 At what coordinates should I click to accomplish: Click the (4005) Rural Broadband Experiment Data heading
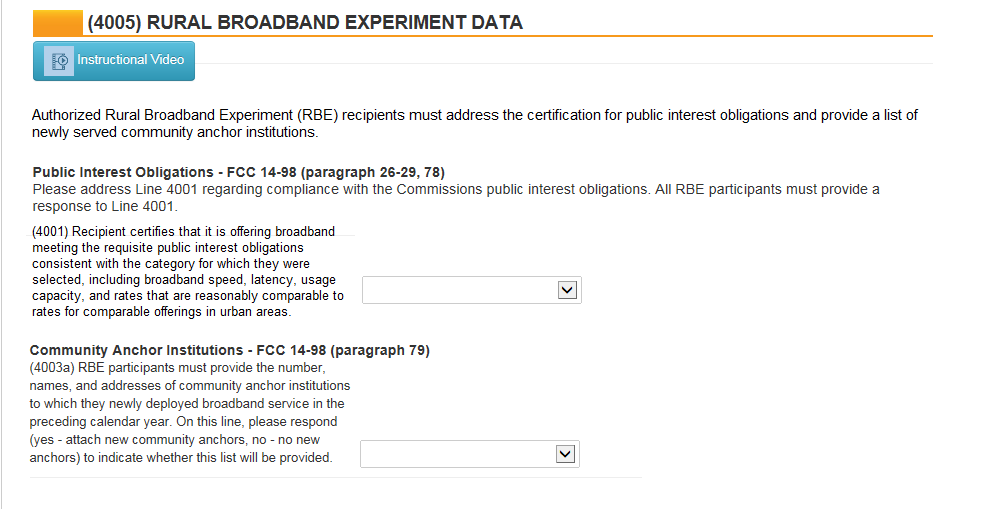coord(305,22)
